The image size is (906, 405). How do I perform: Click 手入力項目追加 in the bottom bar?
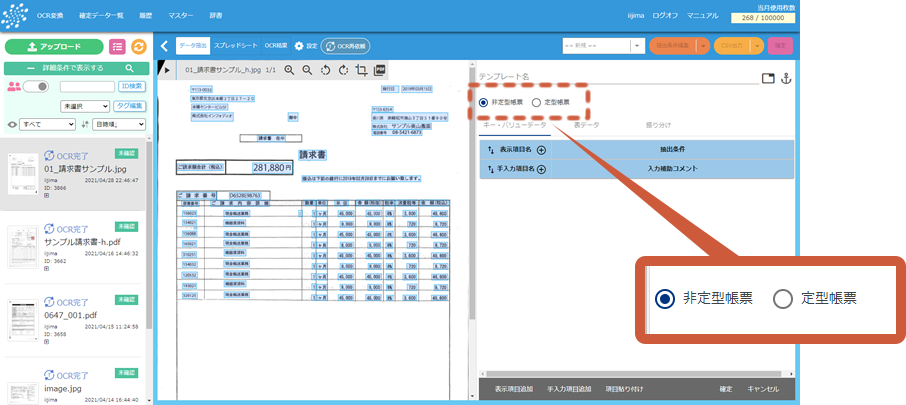[569, 389]
